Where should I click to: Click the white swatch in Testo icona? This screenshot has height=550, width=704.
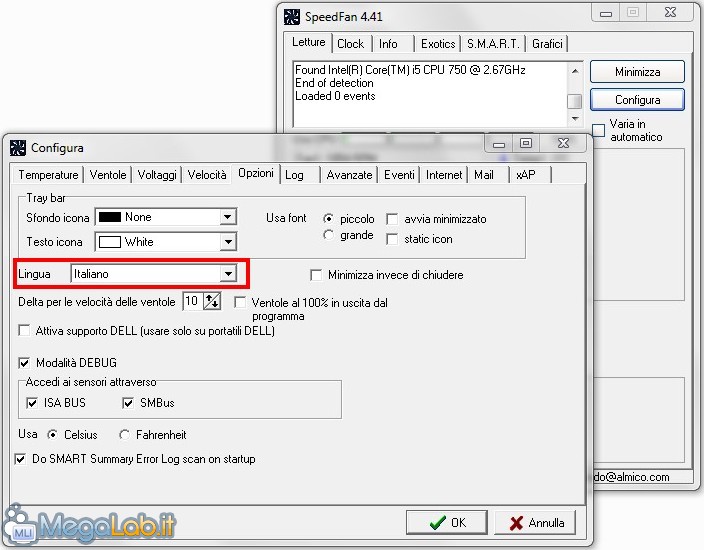point(110,242)
